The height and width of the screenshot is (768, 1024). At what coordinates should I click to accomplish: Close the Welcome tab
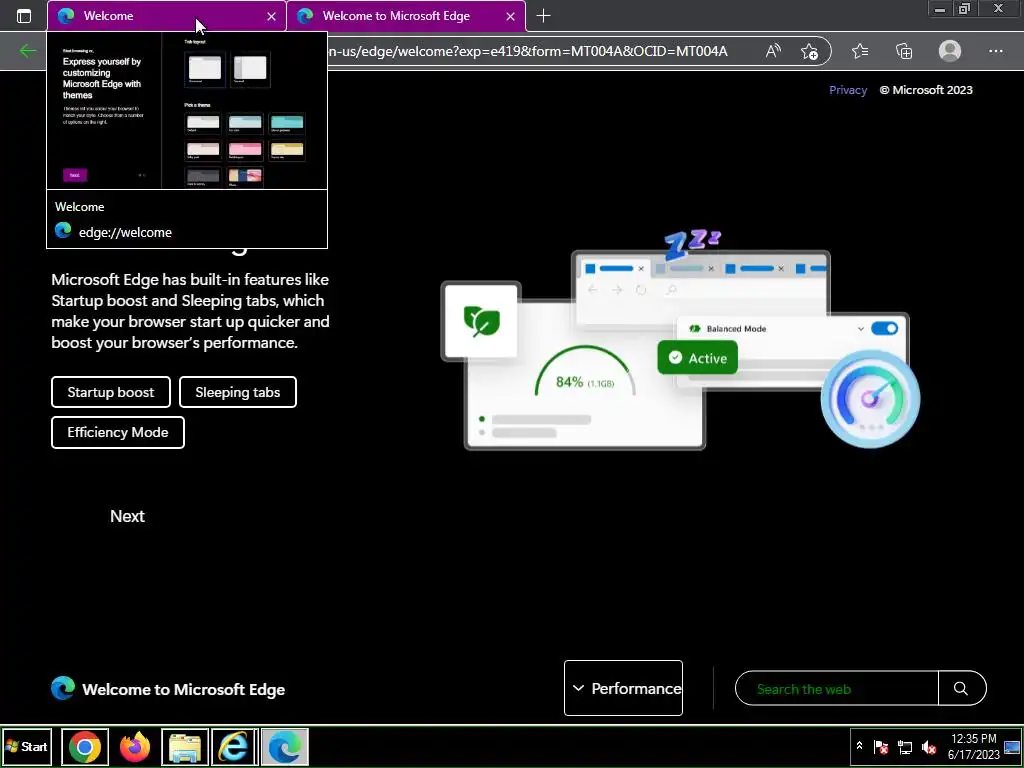click(x=271, y=16)
